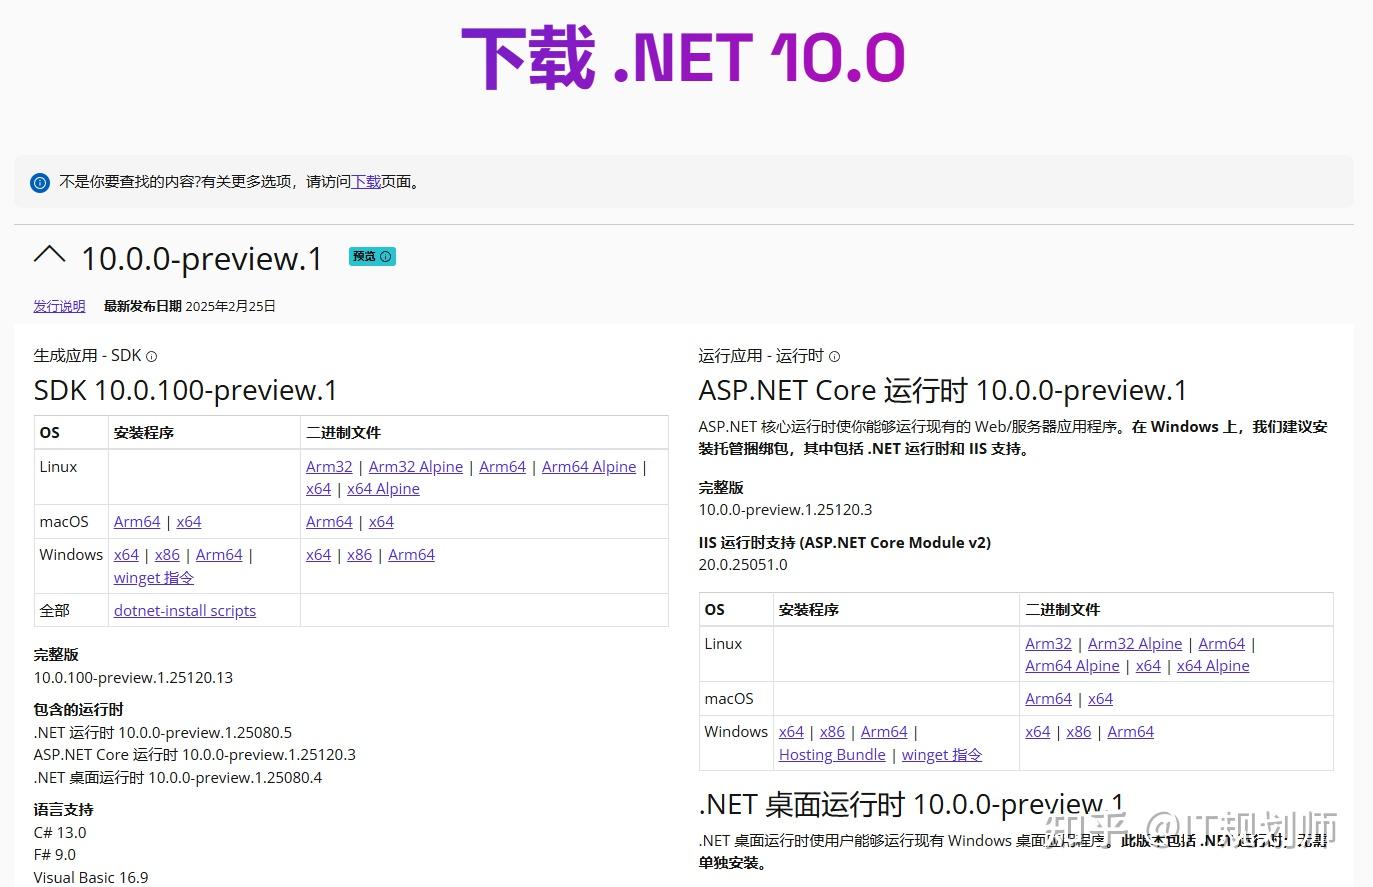Open the 发行说明 release notes link
1373x887 pixels.
pos(58,306)
